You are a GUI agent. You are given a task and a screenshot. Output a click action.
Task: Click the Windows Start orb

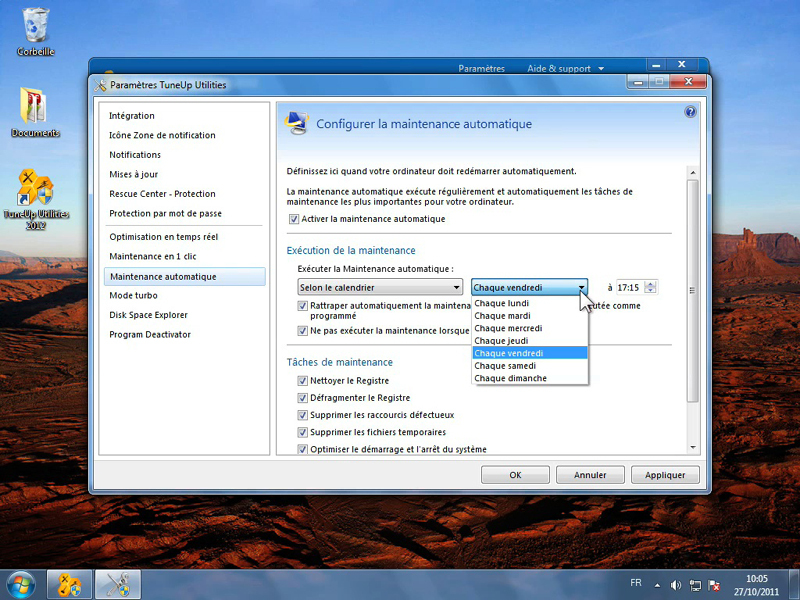[21, 585]
